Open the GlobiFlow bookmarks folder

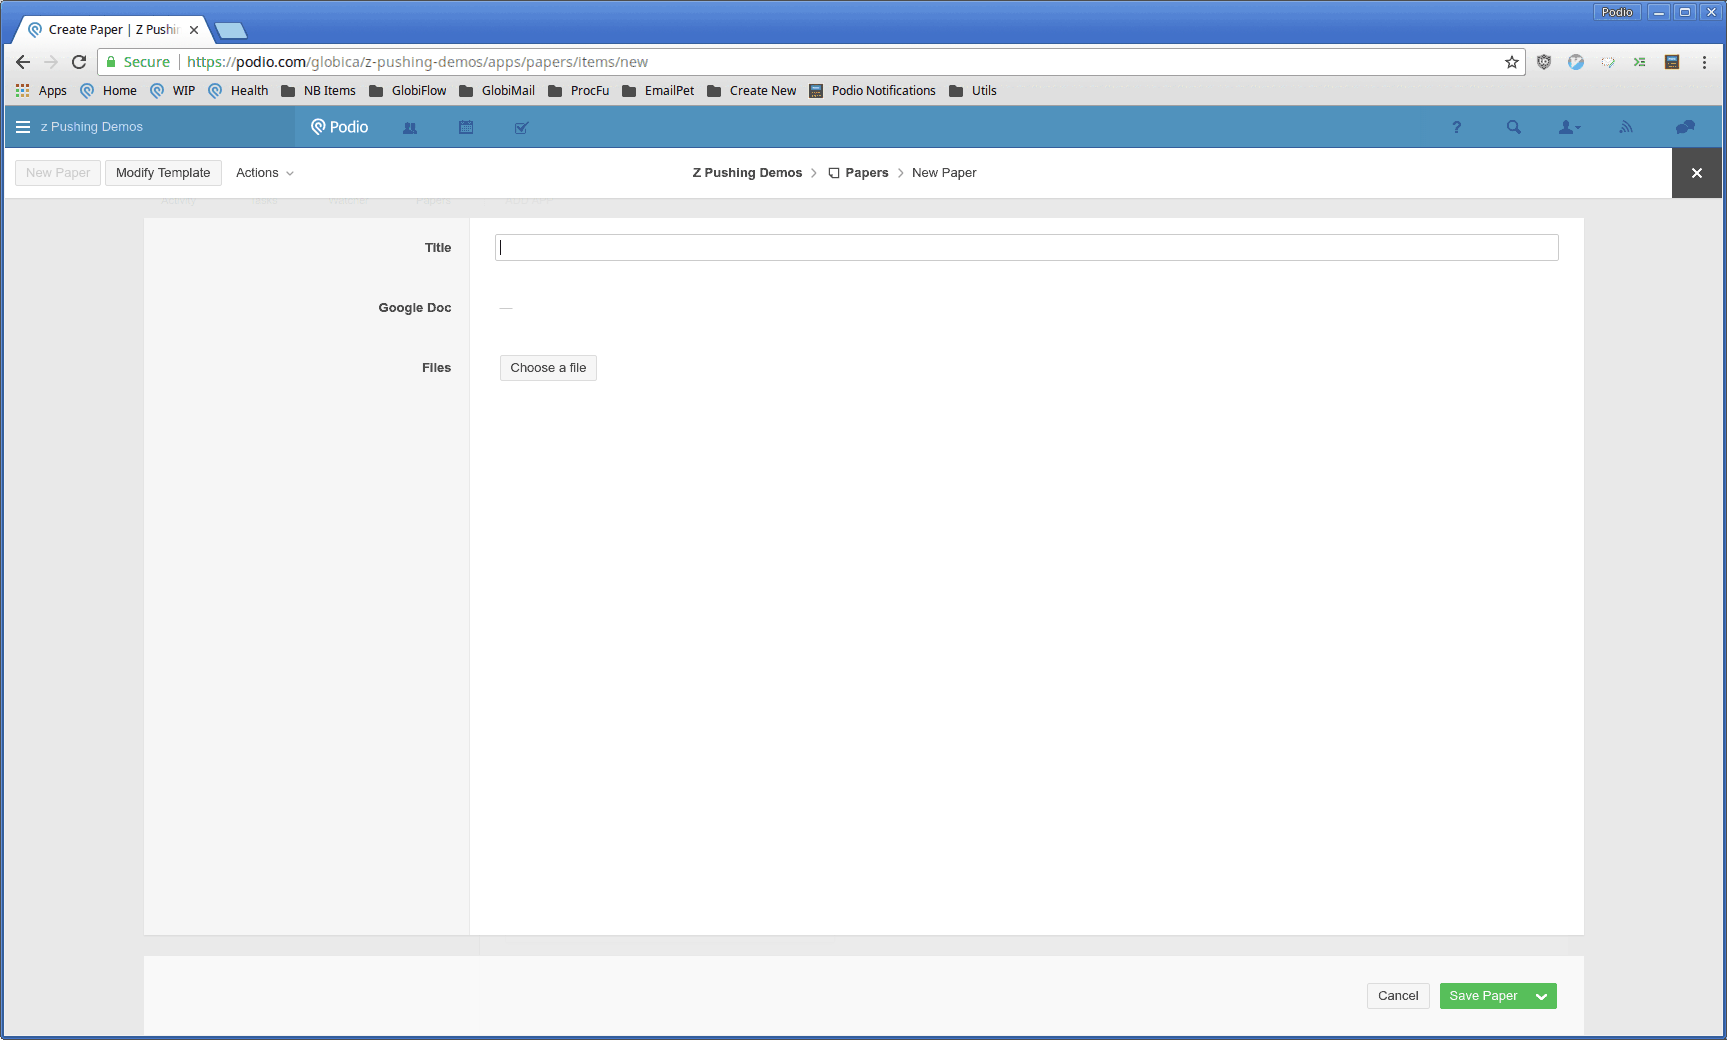(408, 91)
